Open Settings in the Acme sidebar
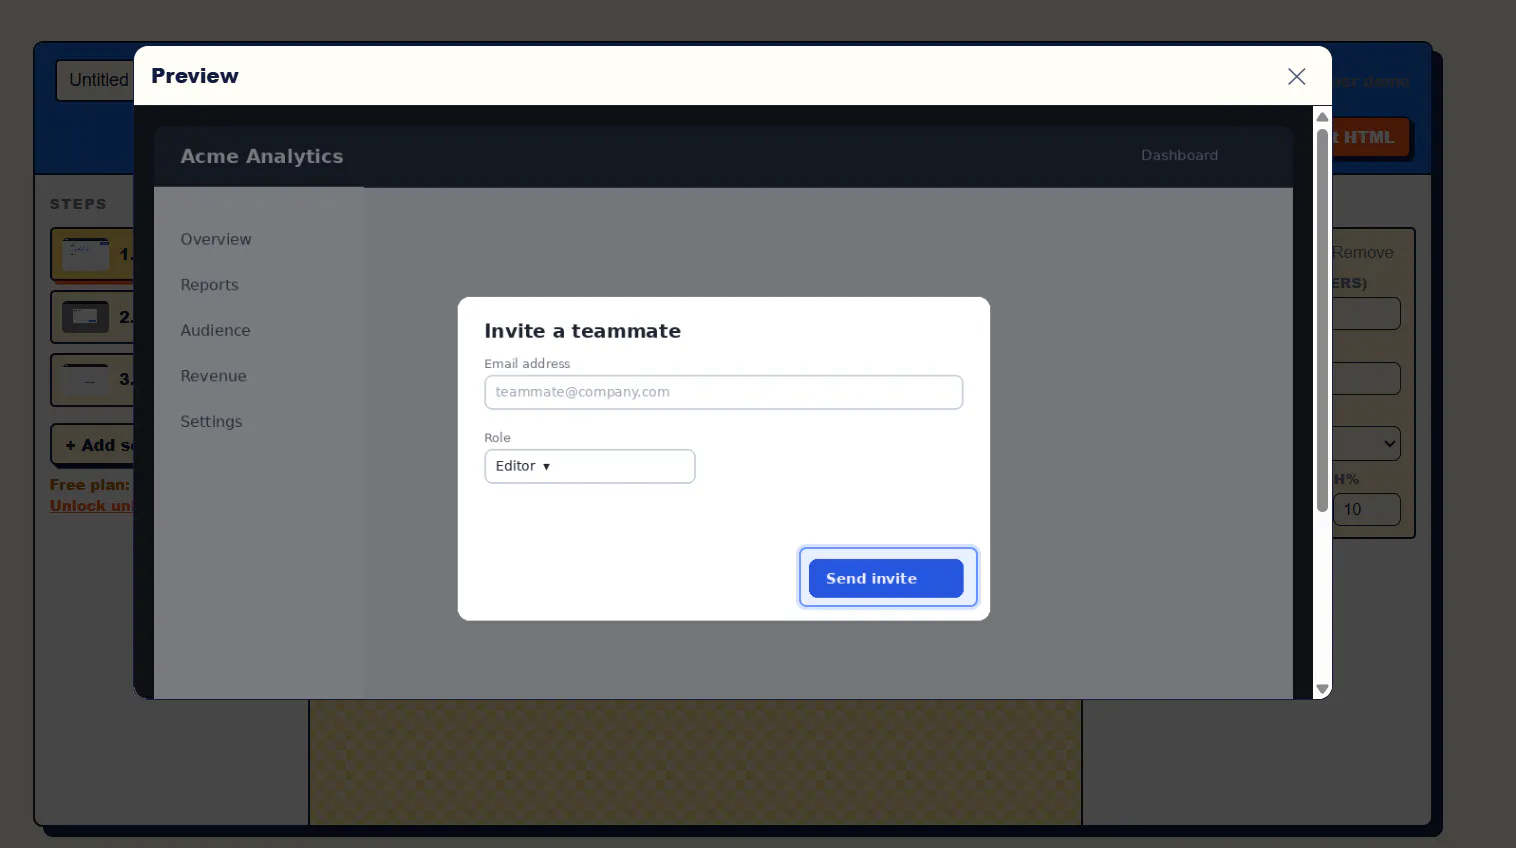 [211, 422]
